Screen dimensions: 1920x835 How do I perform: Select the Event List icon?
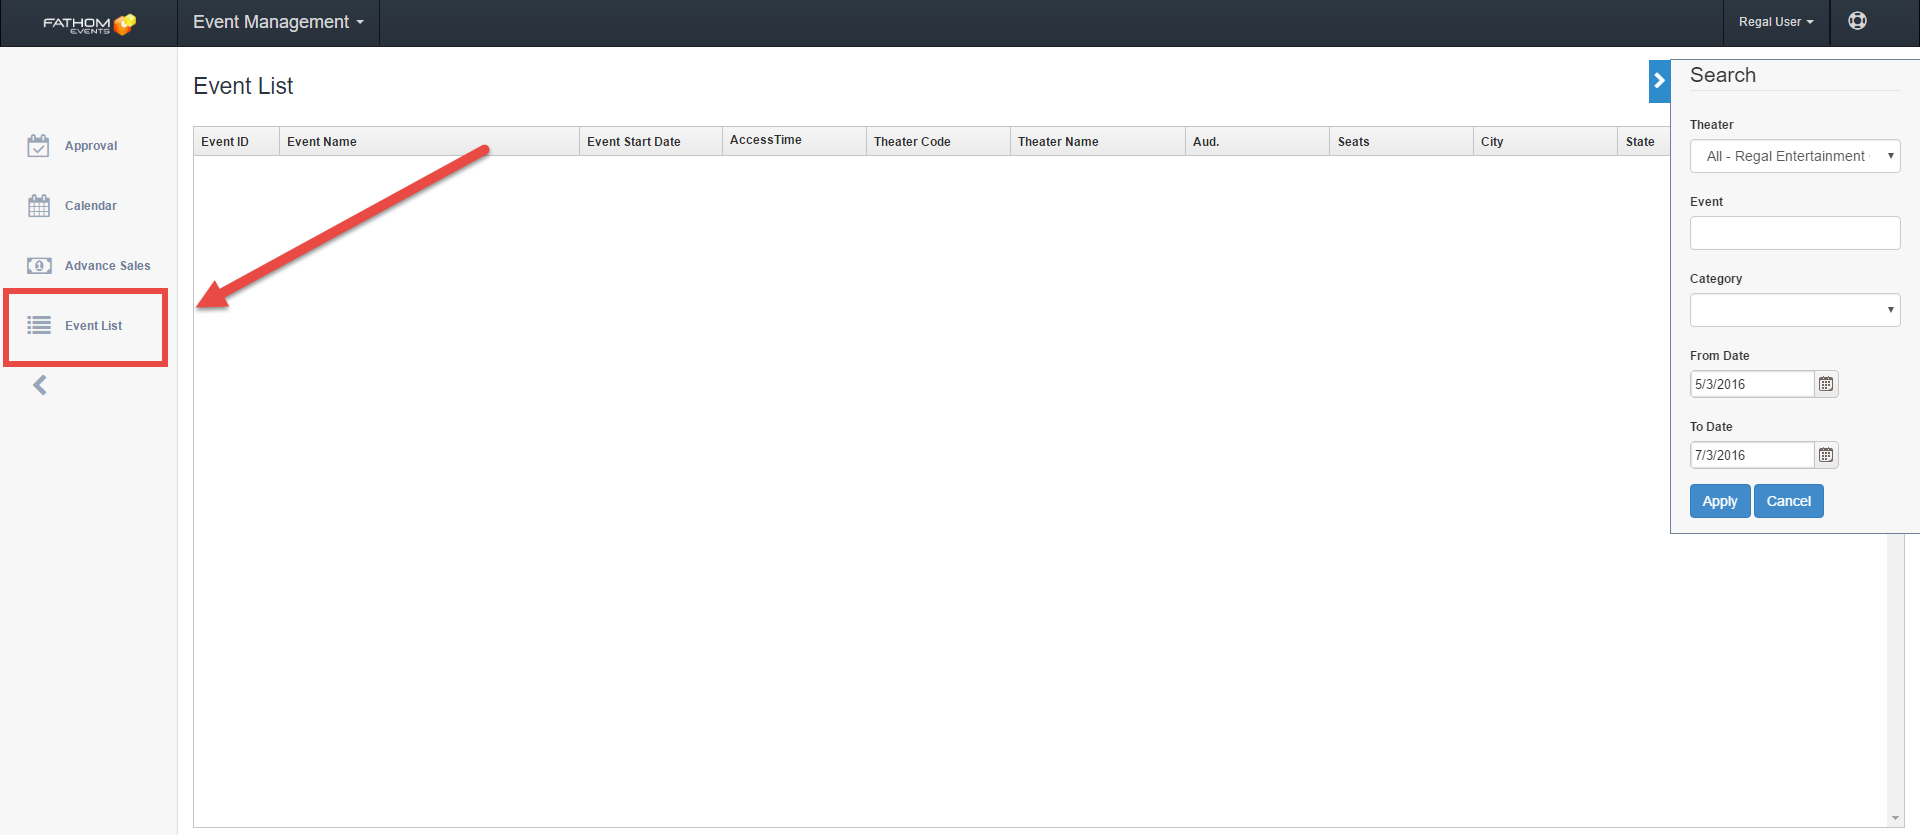[38, 326]
